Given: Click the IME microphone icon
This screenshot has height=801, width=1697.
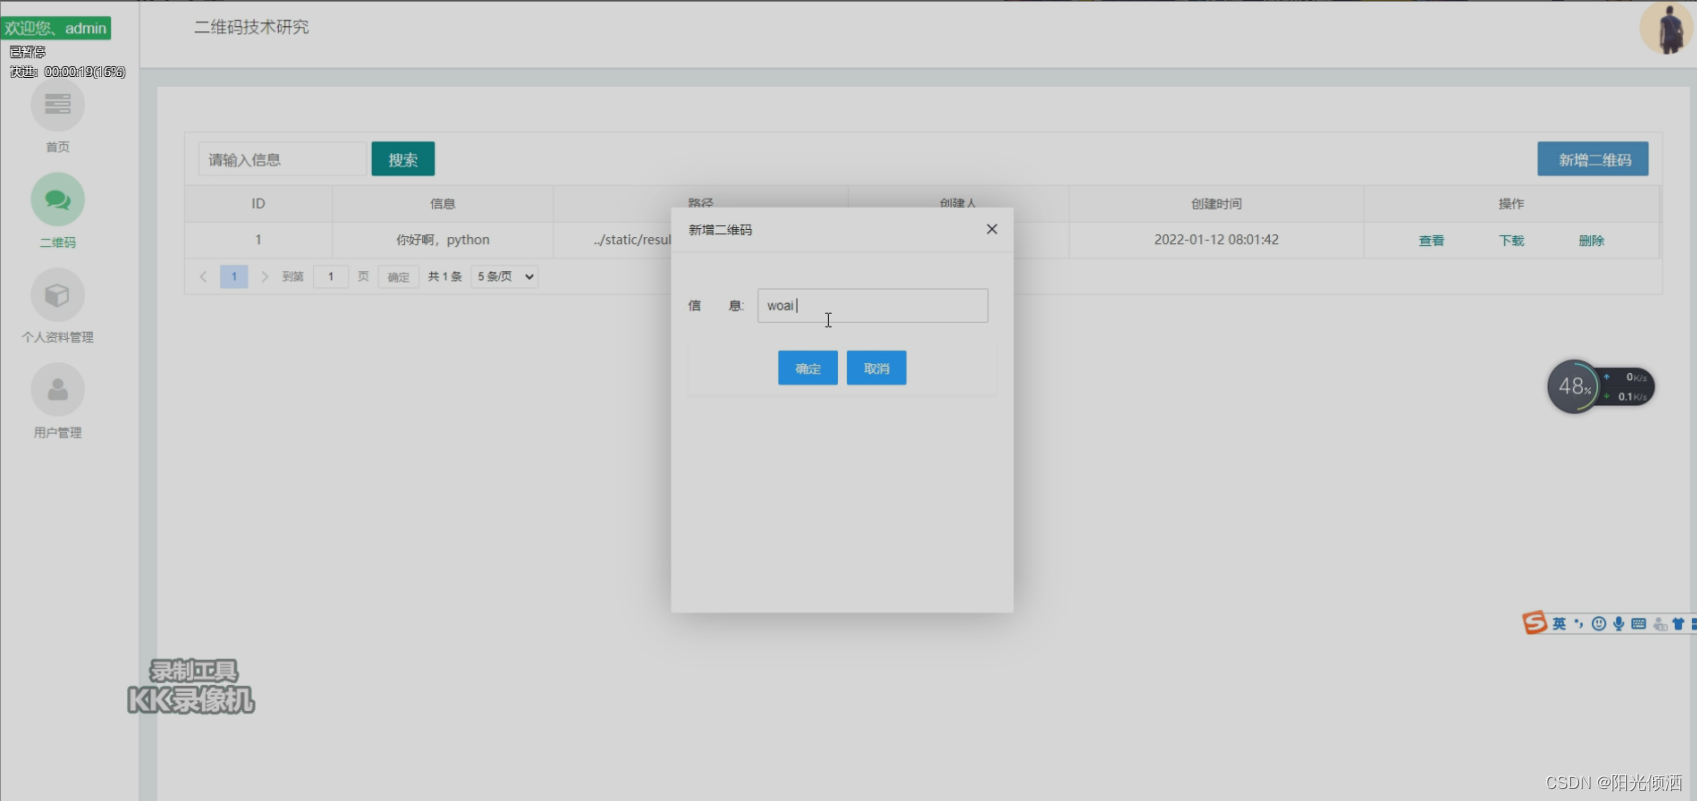Looking at the screenshot, I should [x=1619, y=624].
